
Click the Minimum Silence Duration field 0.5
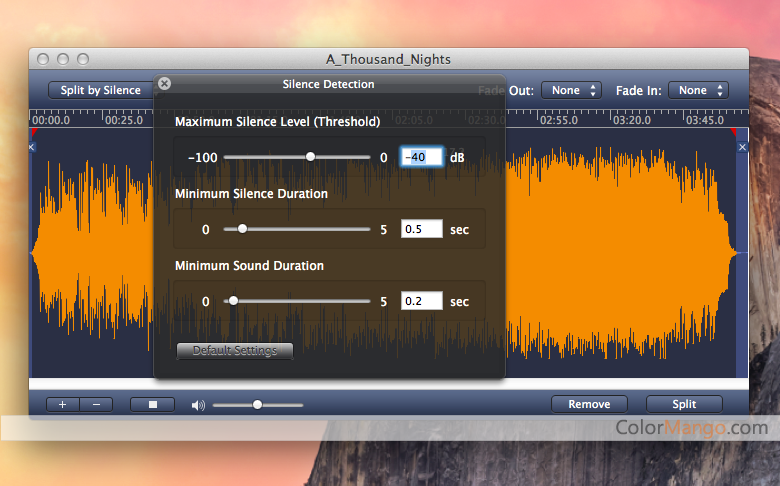[421, 229]
